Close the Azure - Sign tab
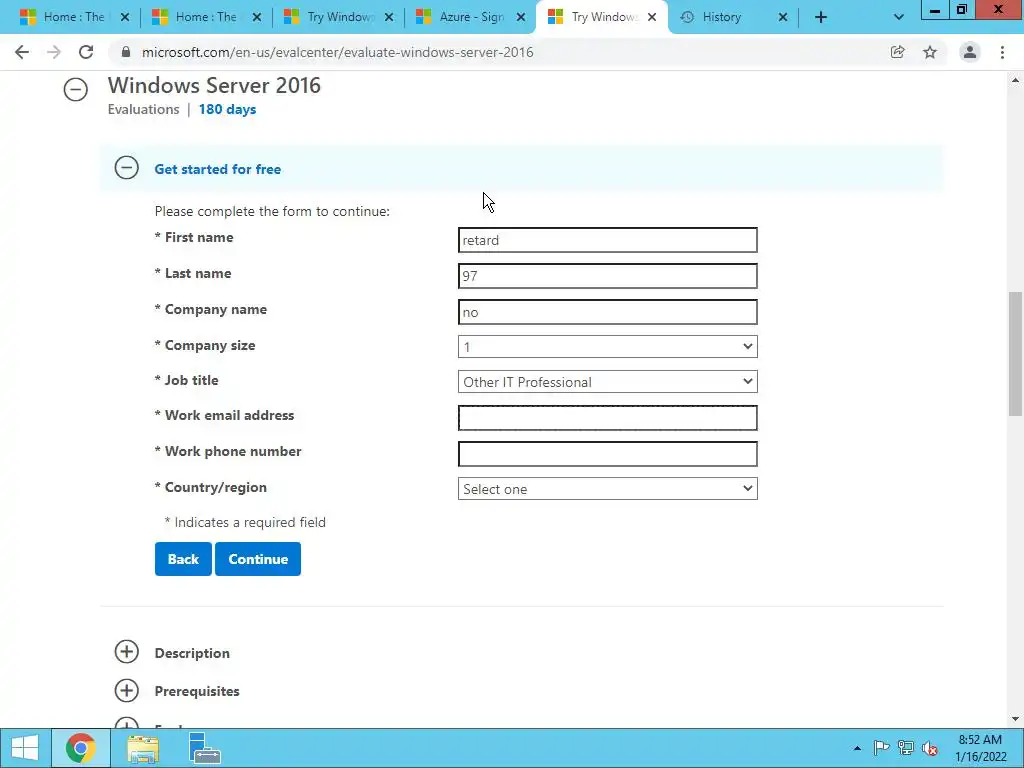The width and height of the screenshot is (1024, 768). pos(520,18)
